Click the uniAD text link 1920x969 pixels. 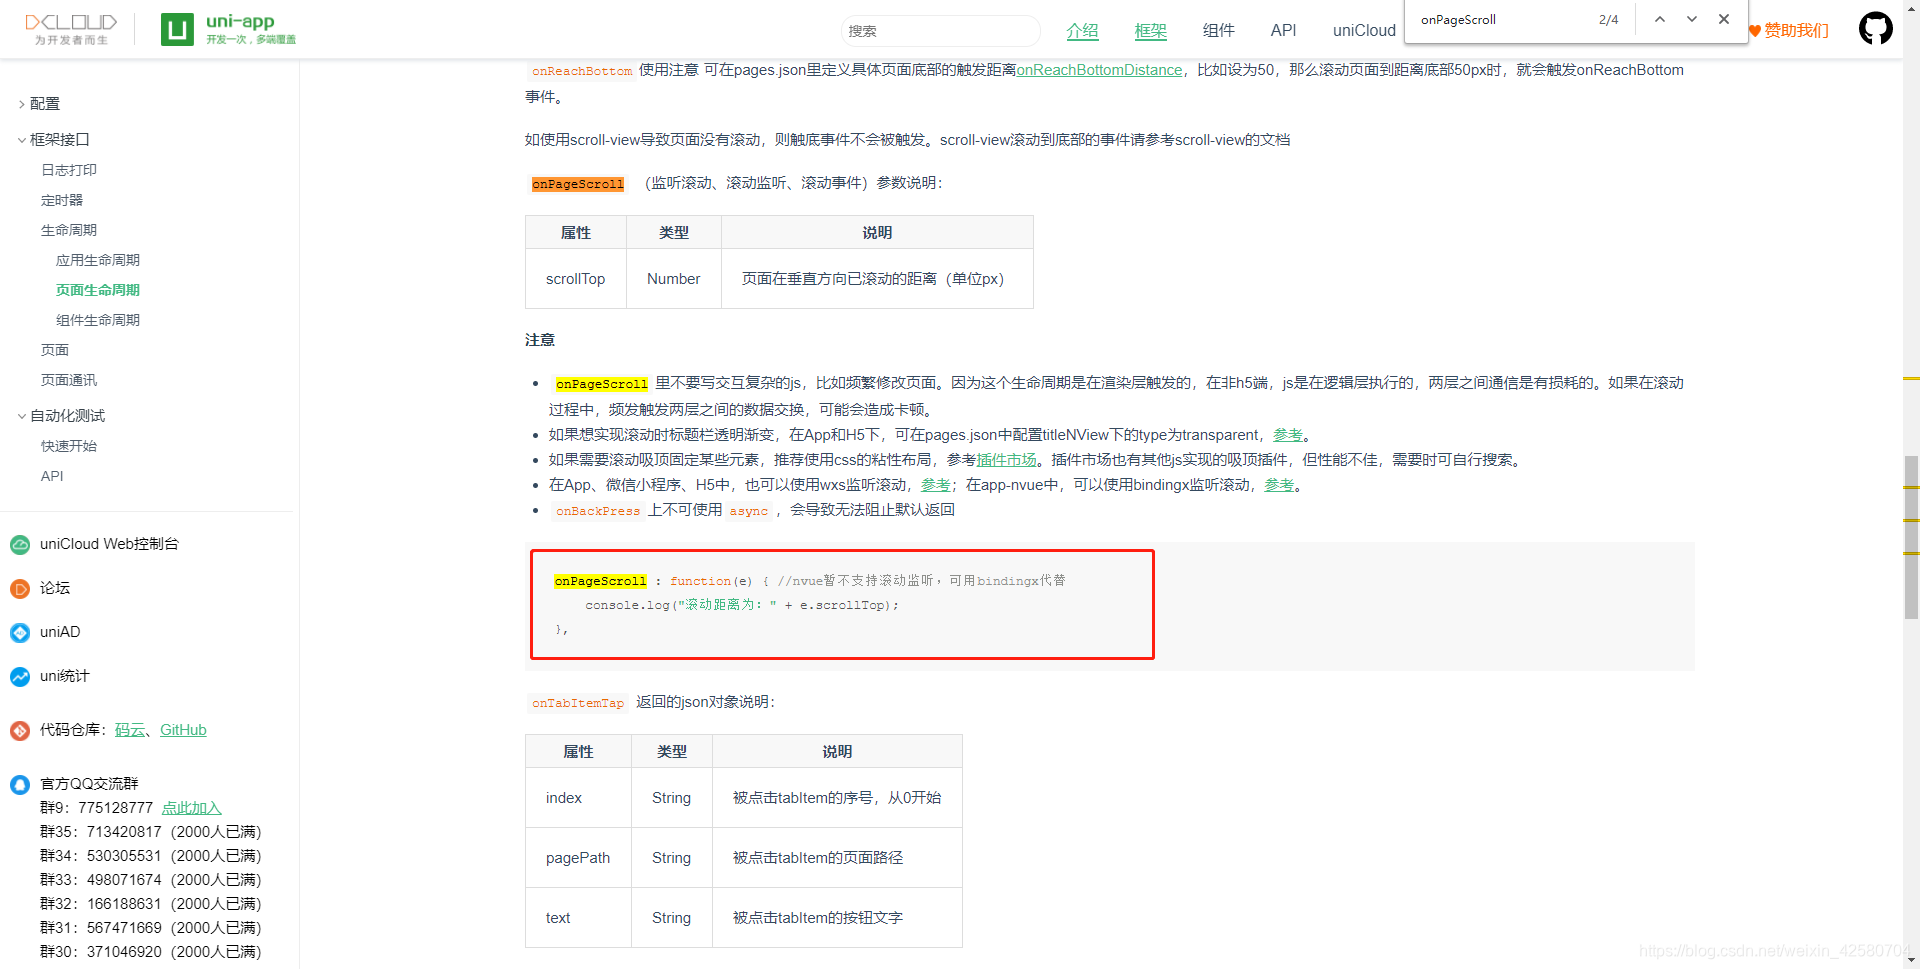click(60, 632)
